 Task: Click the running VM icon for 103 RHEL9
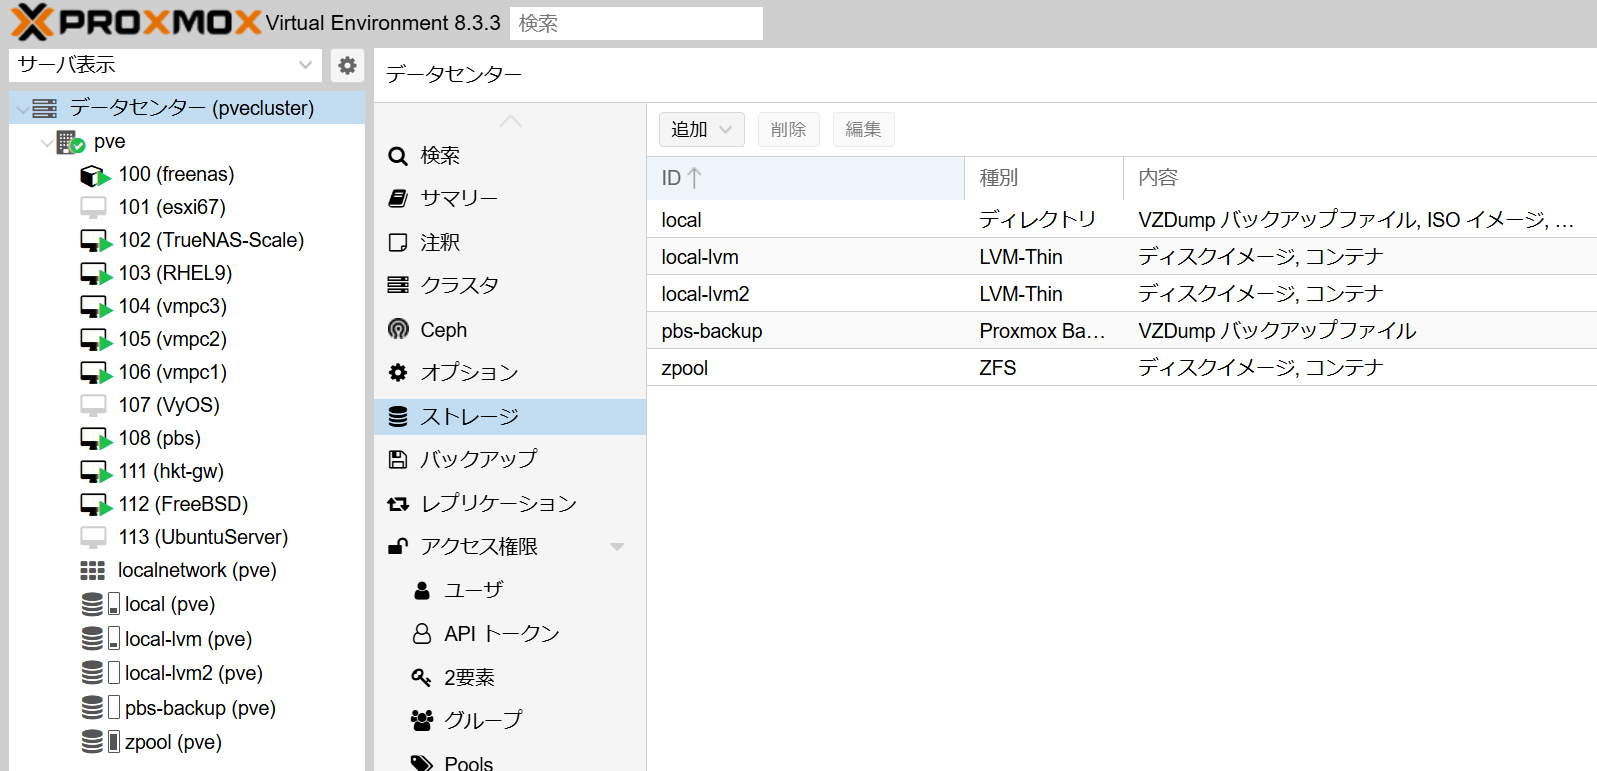(96, 274)
